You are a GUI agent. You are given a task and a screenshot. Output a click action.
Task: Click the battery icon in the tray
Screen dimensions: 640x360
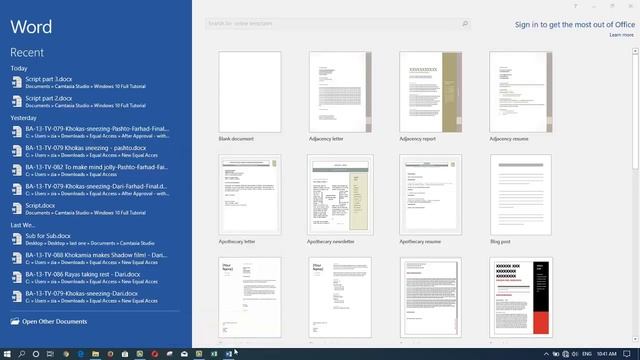(x=556, y=354)
